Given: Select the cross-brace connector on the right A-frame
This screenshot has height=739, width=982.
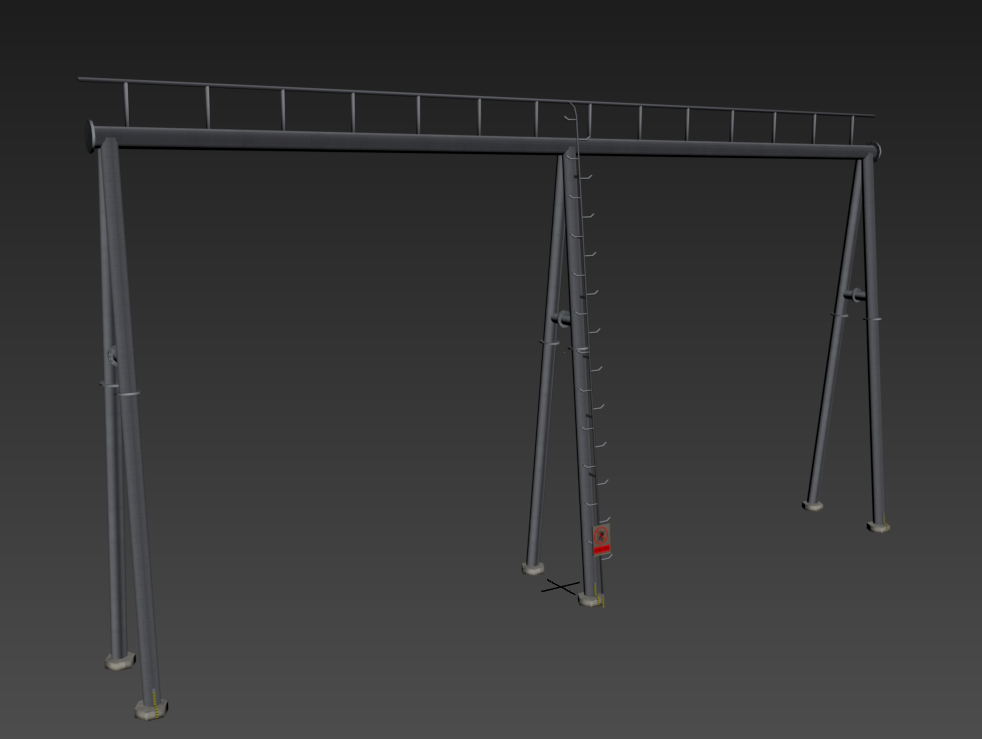Looking at the screenshot, I should (853, 295).
